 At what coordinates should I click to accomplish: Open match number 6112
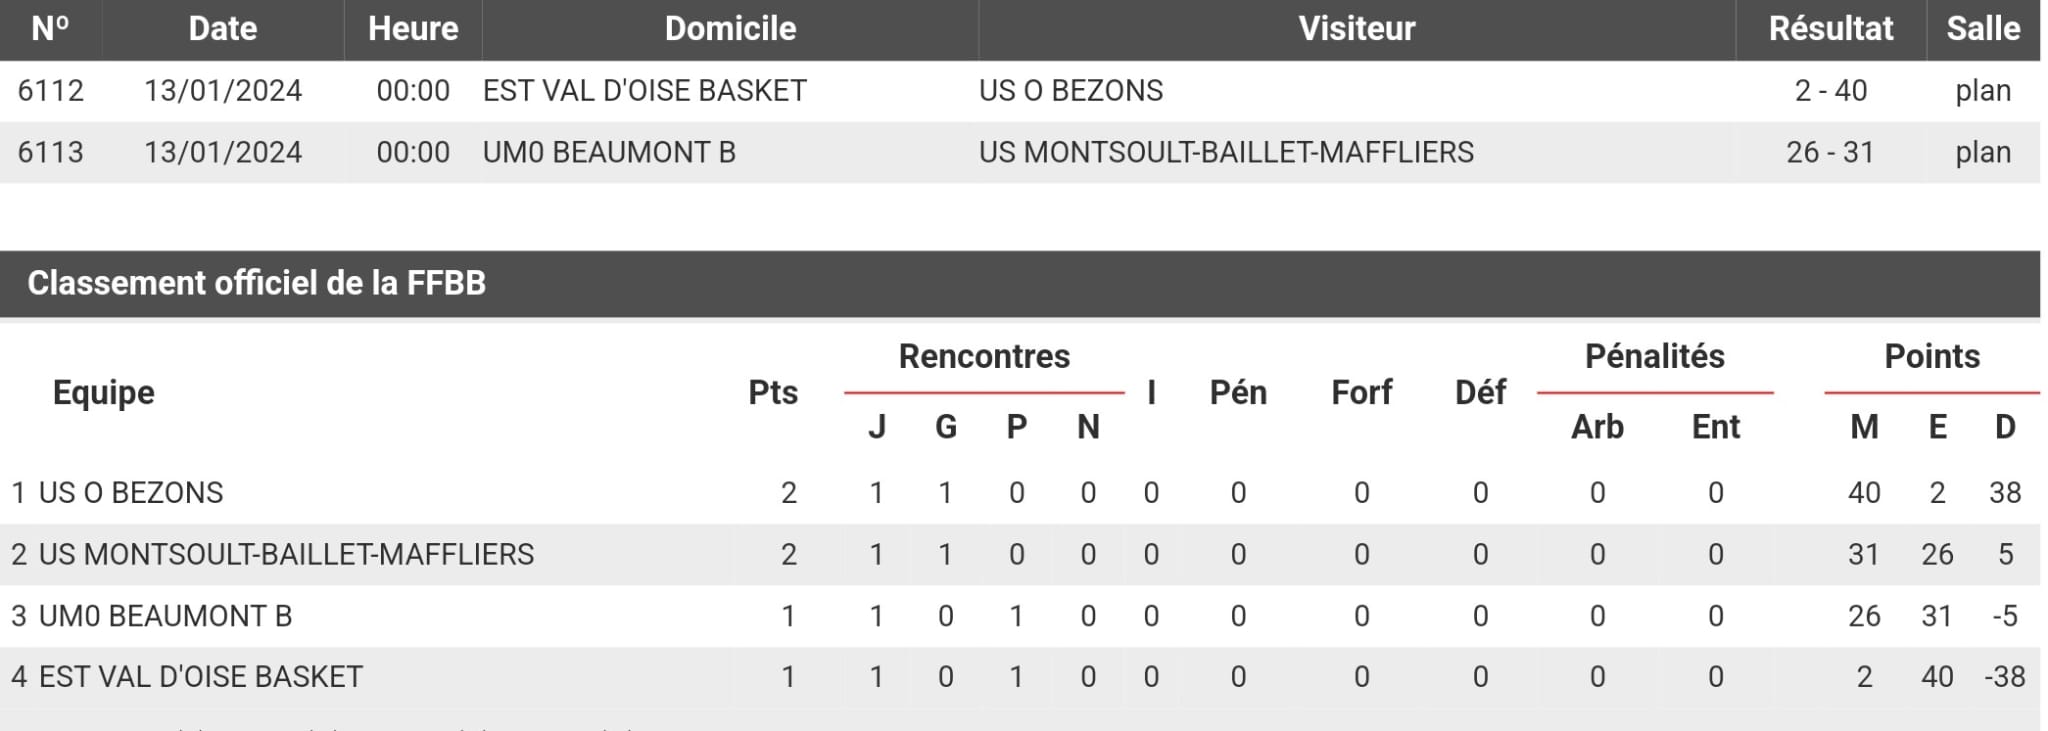click(51, 91)
